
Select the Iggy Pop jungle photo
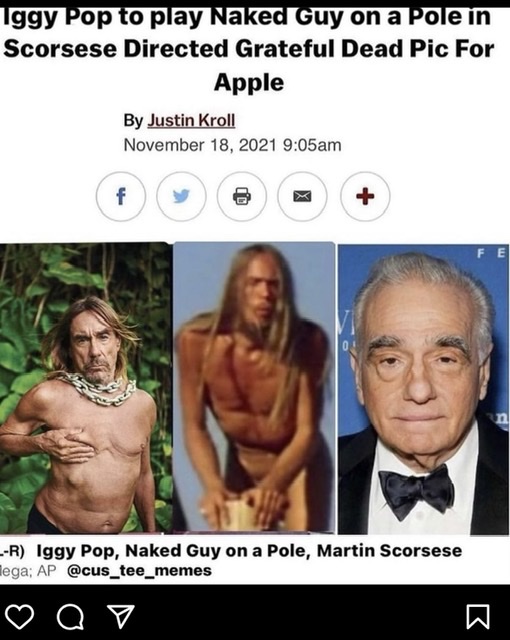click(x=86, y=388)
